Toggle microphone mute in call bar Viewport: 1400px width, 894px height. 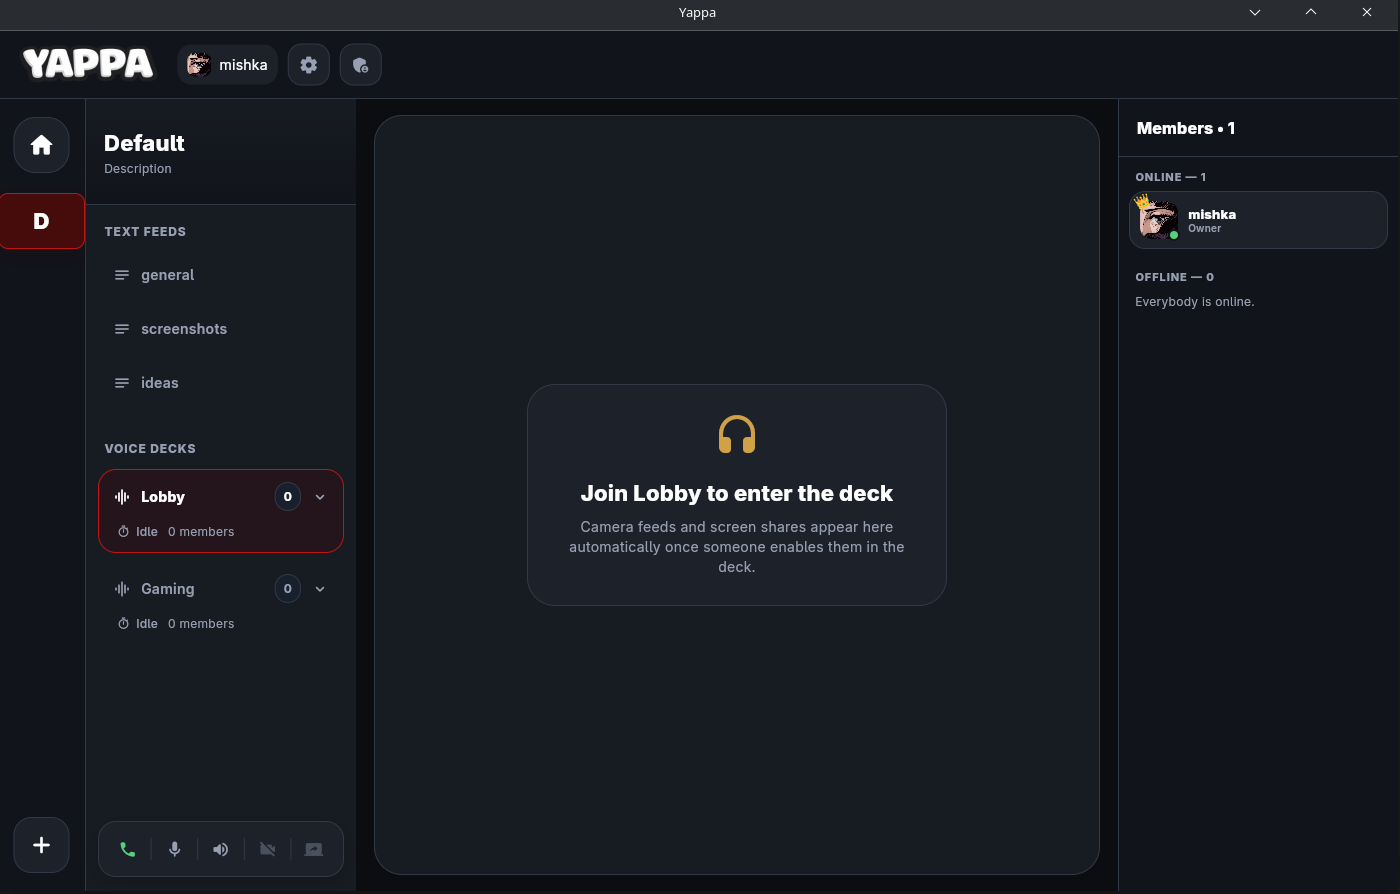pos(174,848)
